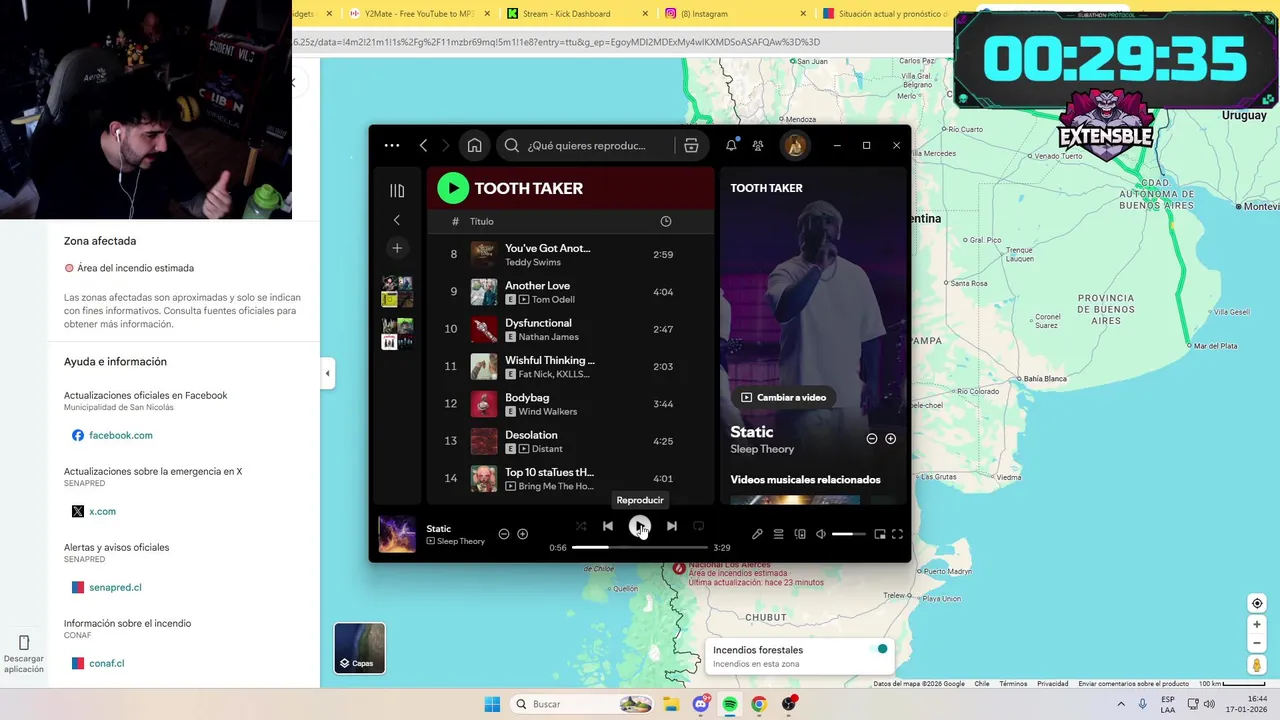Select track Wishful Thinking
This screenshot has height=720, width=1280.
click(571, 367)
